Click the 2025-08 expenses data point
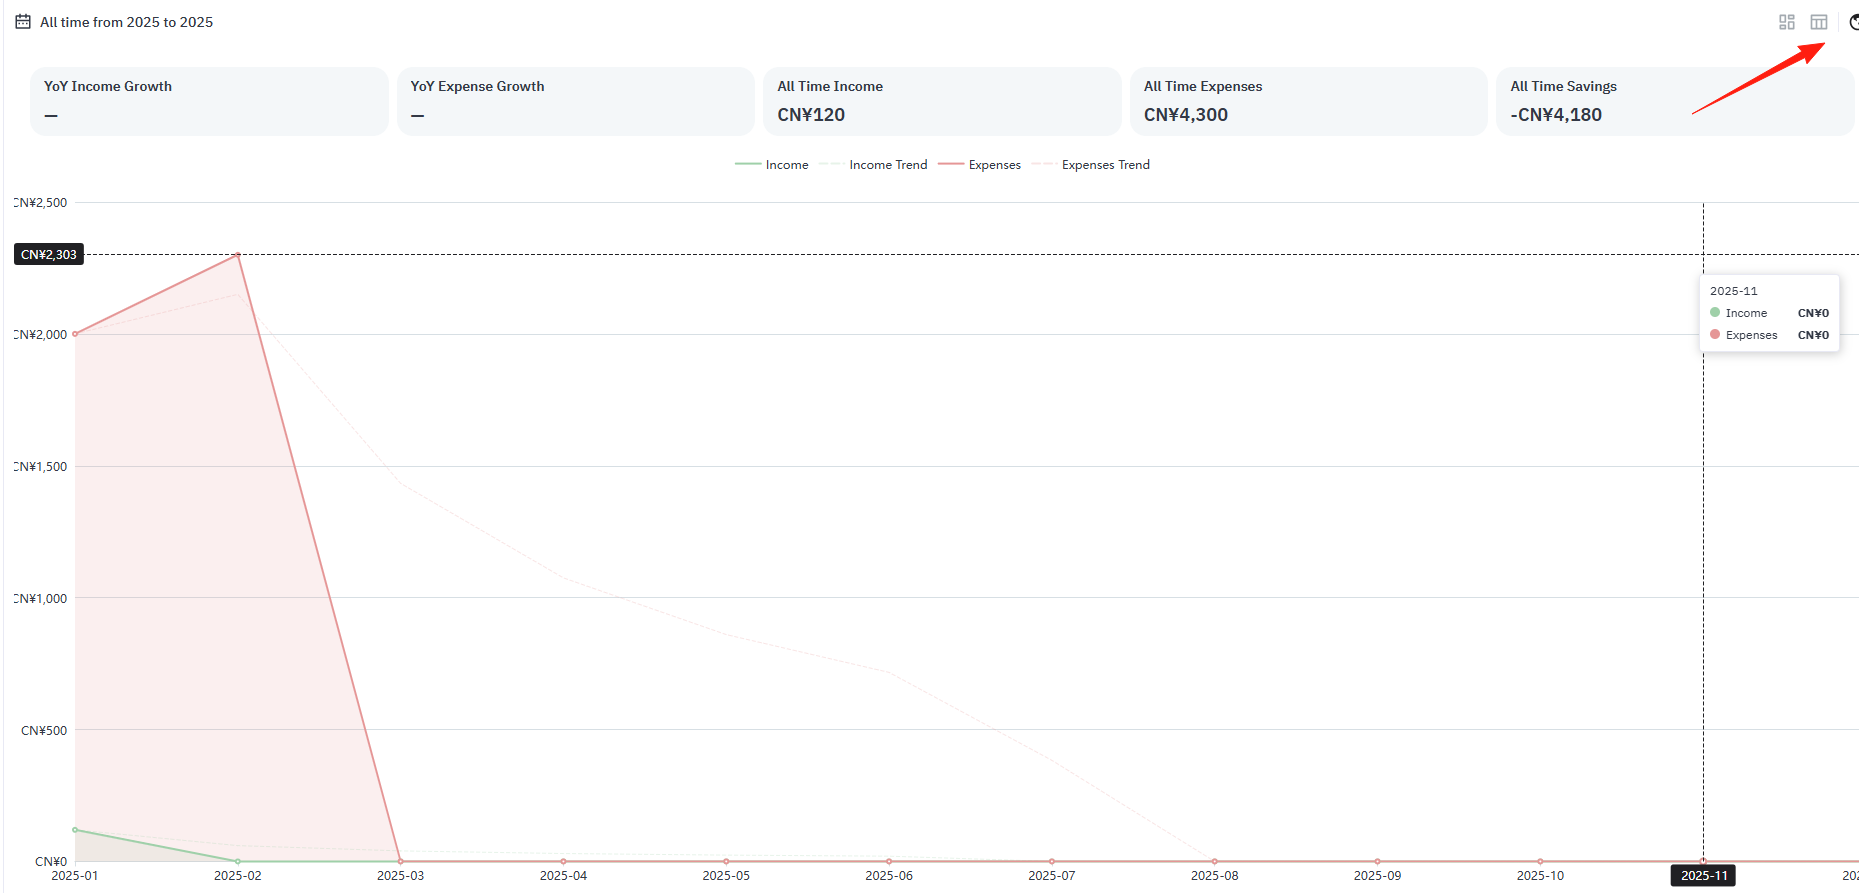1859x893 pixels. [1215, 861]
